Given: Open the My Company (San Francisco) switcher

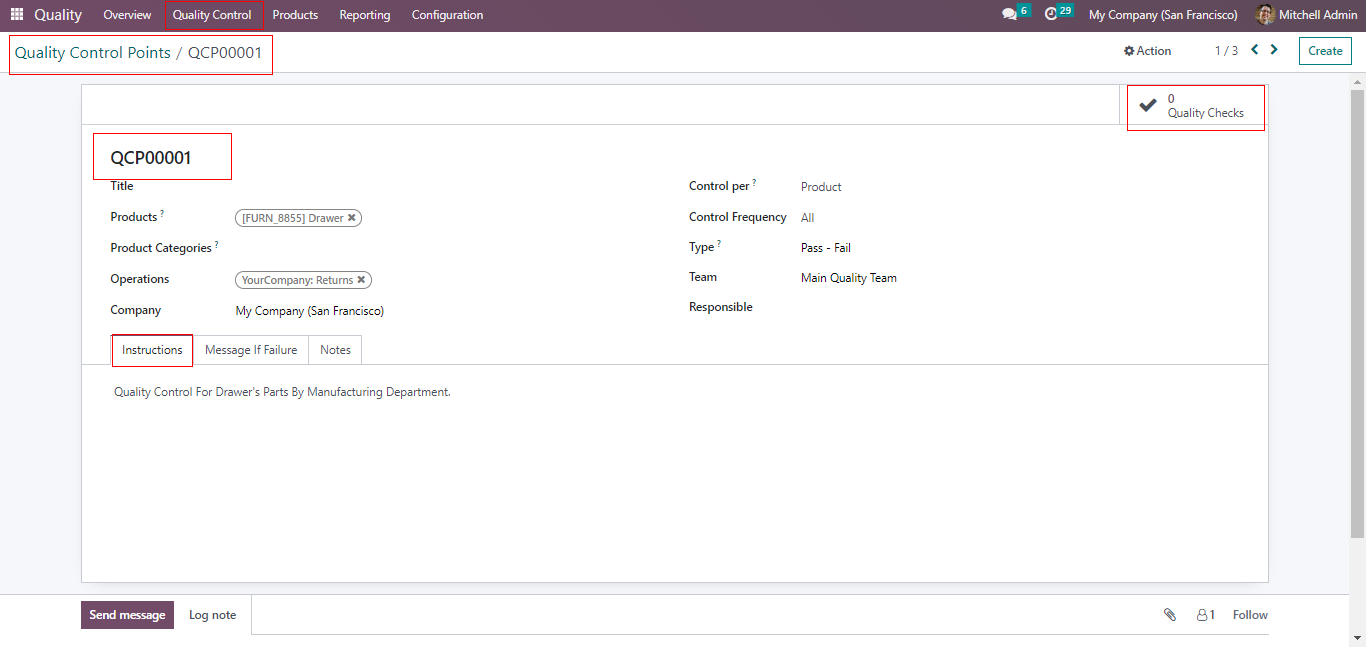Looking at the screenshot, I should (x=1162, y=15).
